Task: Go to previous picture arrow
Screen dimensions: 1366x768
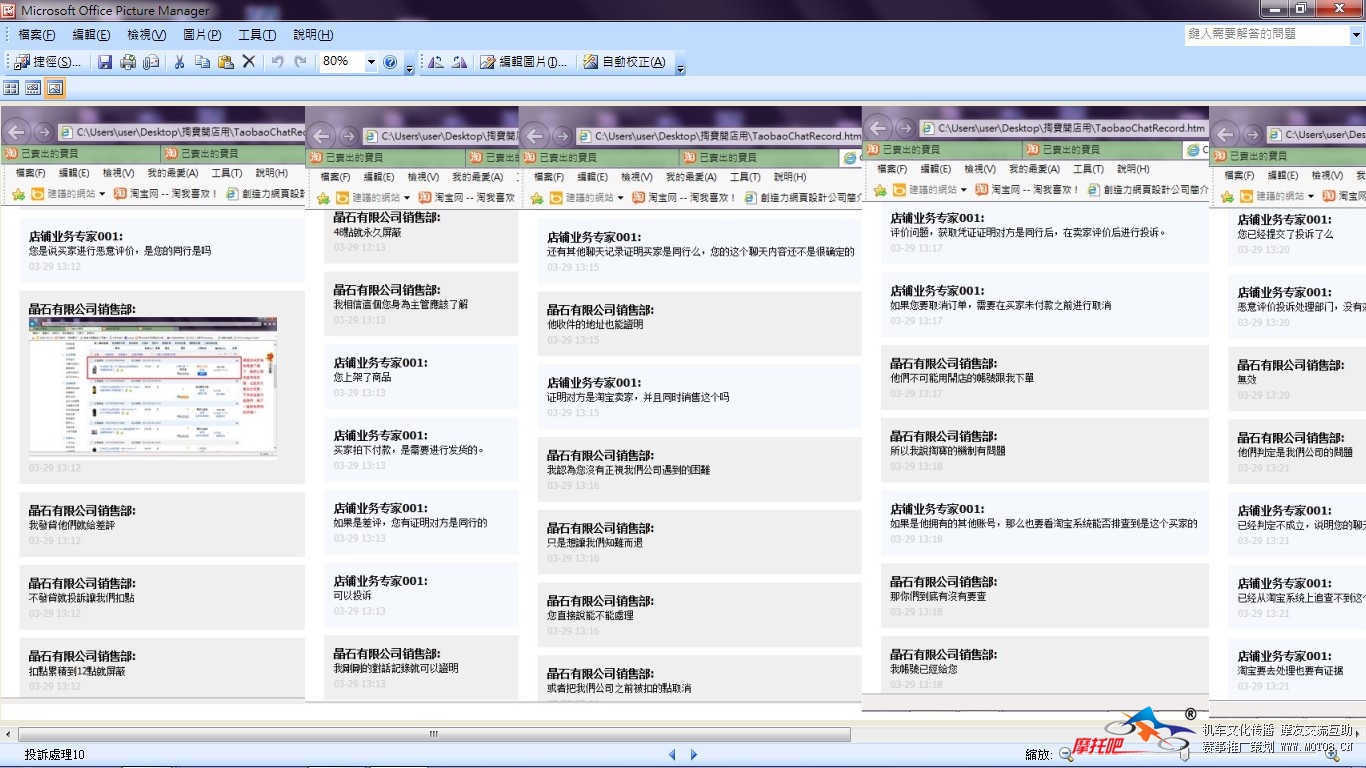Action: (672, 755)
